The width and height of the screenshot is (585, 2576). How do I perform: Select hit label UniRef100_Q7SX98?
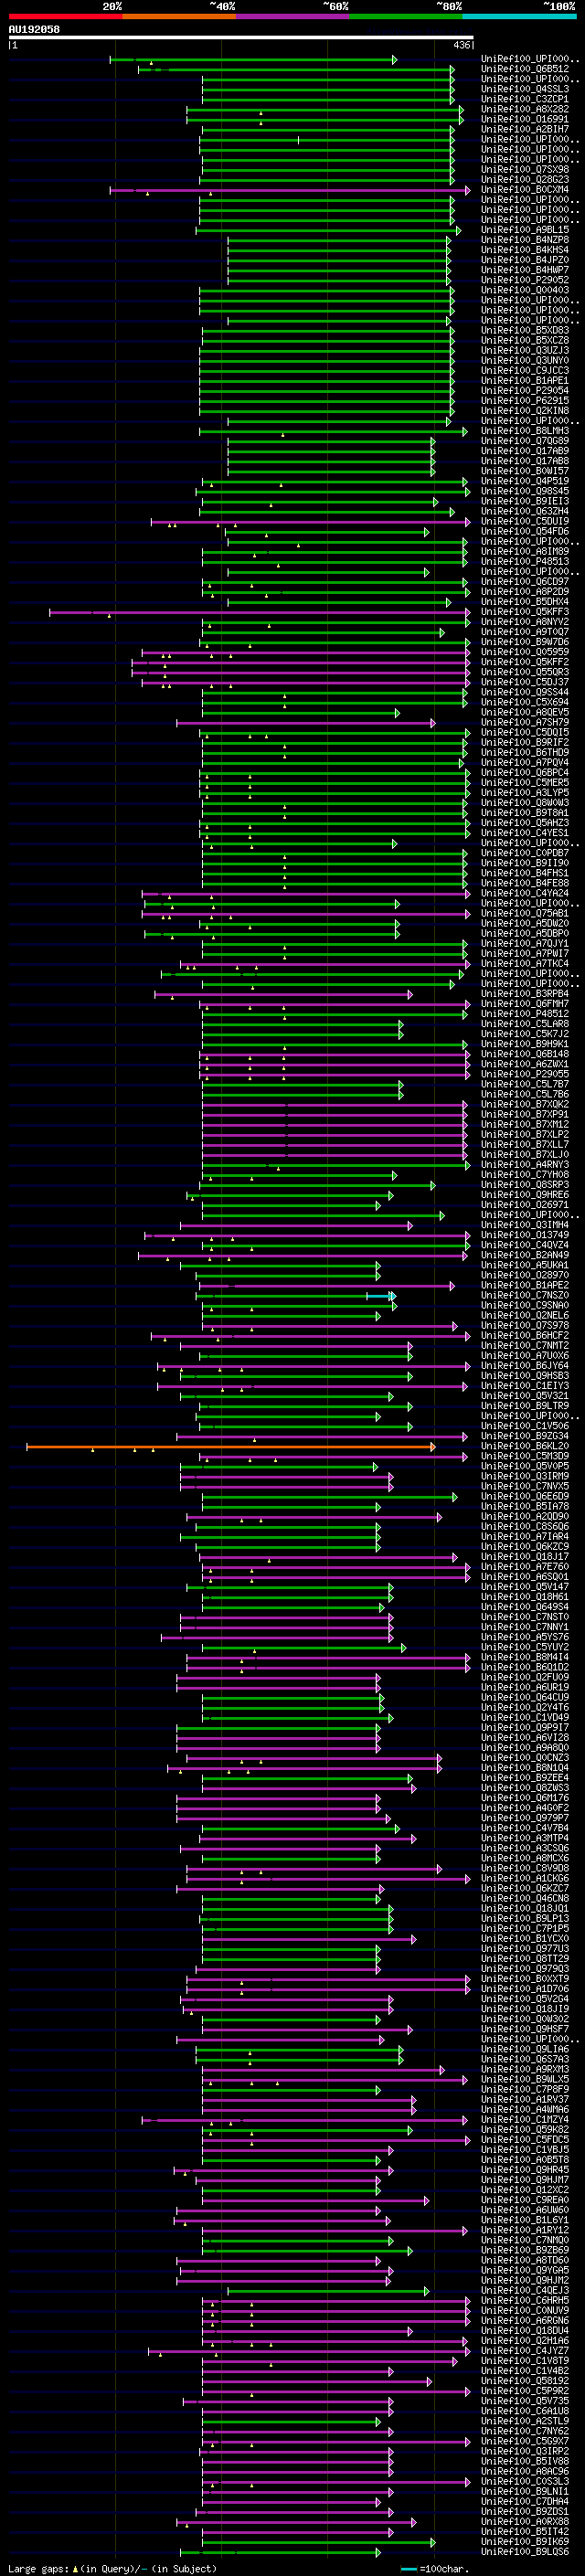pyautogui.click(x=525, y=169)
